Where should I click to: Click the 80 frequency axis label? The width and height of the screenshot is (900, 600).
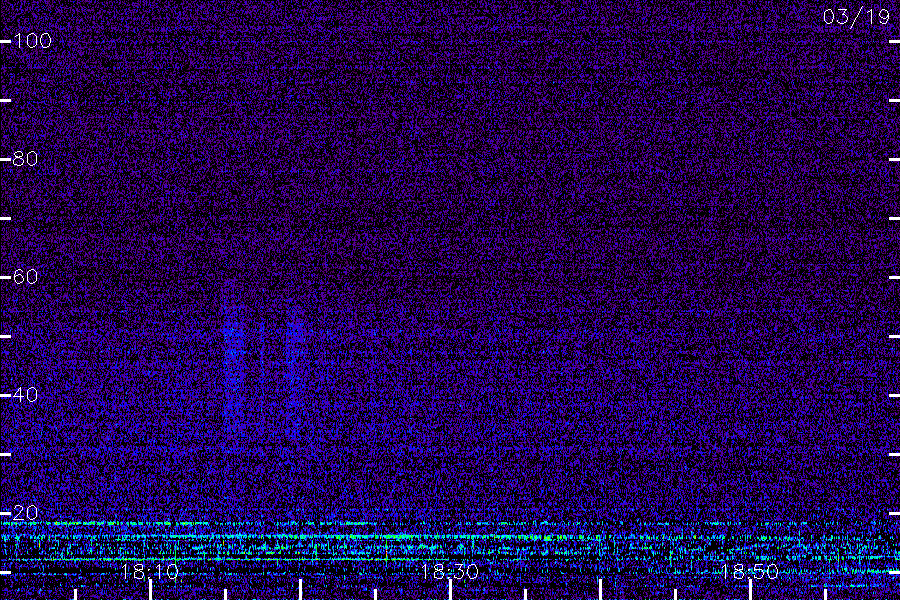click(25, 158)
